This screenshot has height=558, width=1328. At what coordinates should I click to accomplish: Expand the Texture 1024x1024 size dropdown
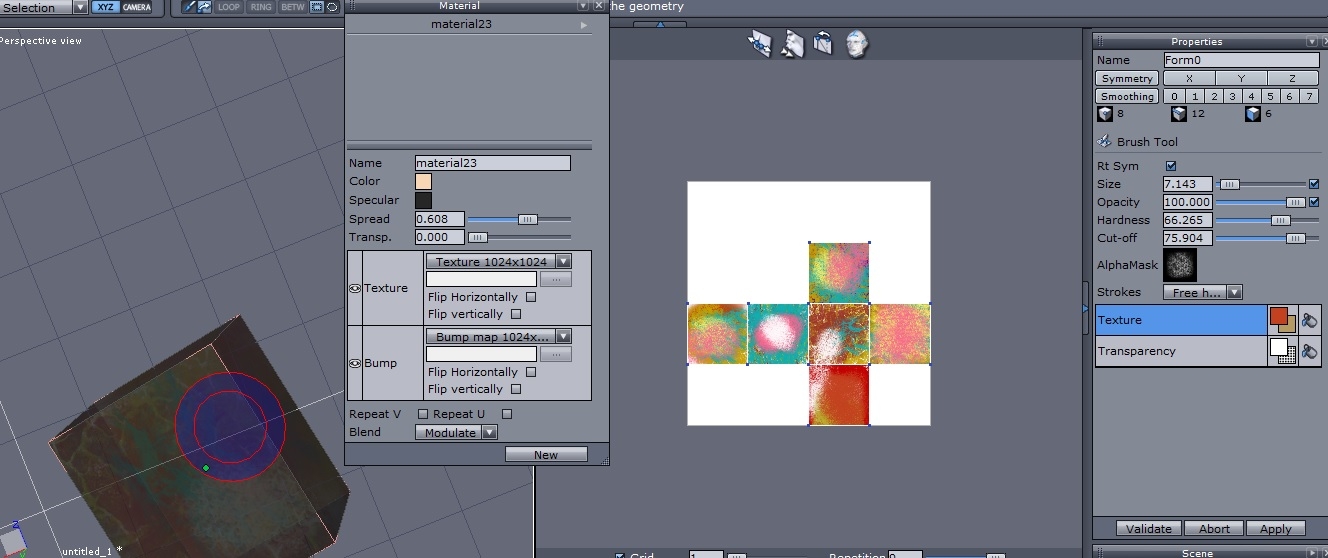(x=563, y=262)
